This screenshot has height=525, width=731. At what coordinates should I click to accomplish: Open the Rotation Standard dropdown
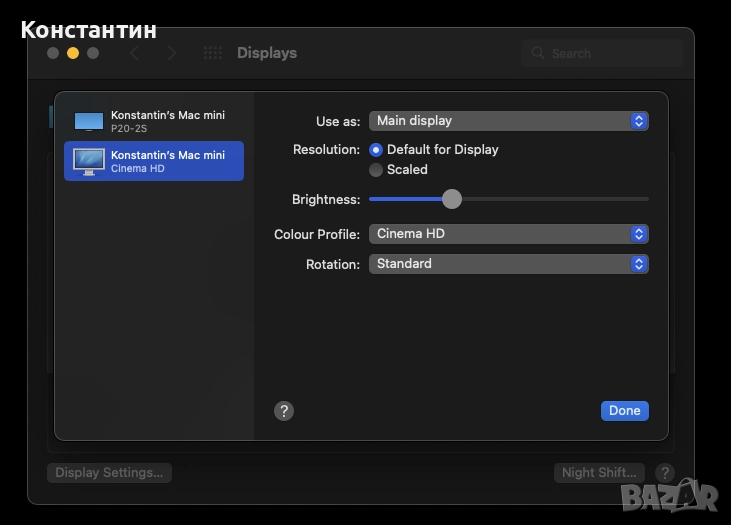pos(508,264)
